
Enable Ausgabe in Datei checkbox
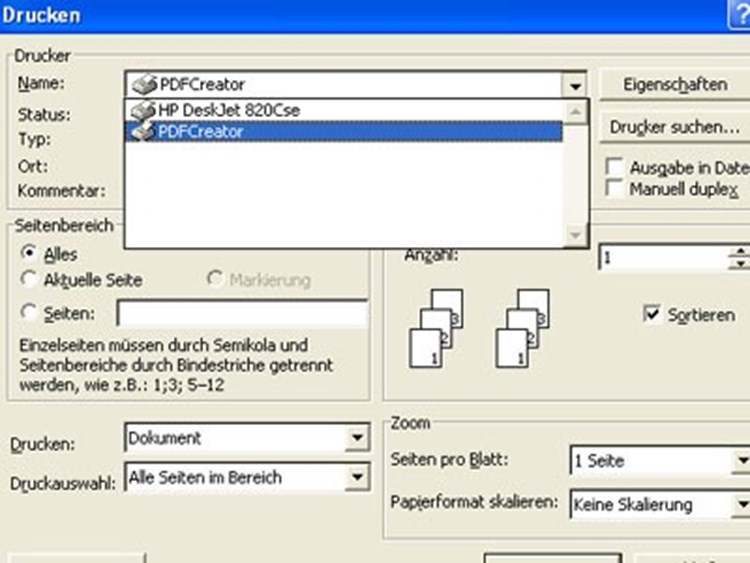coord(614,166)
